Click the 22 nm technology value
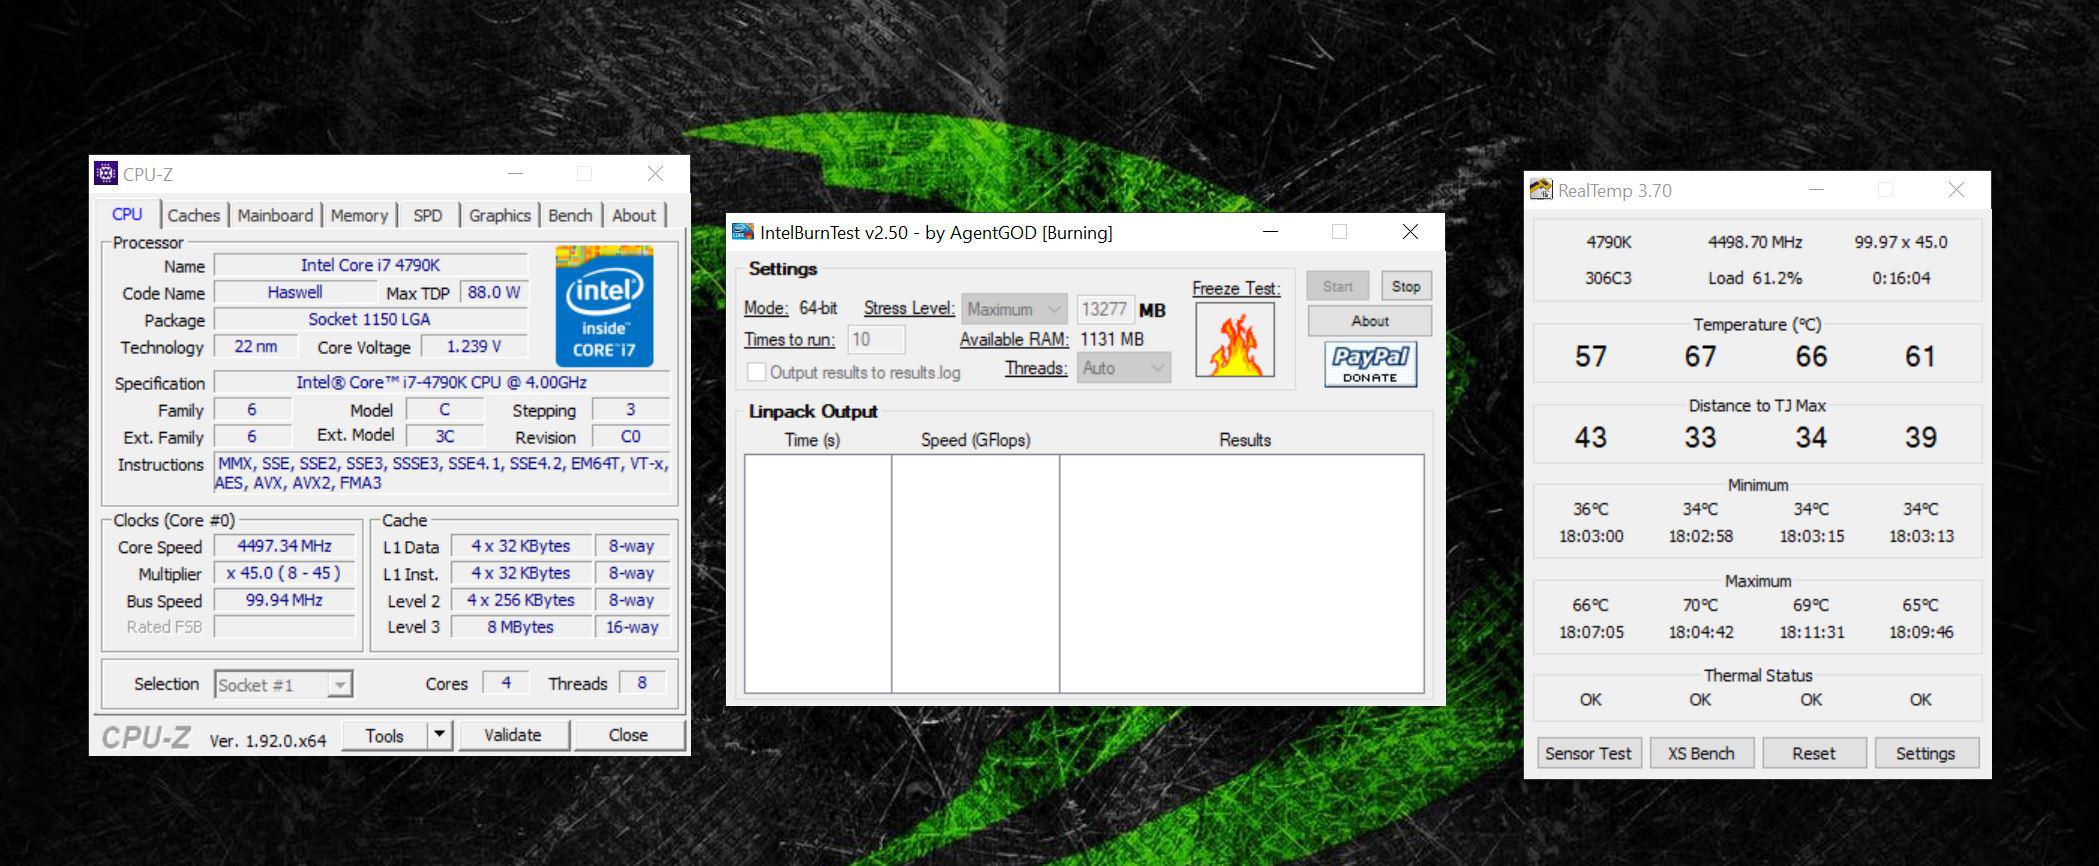2099x866 pixels. coord(256,346)
